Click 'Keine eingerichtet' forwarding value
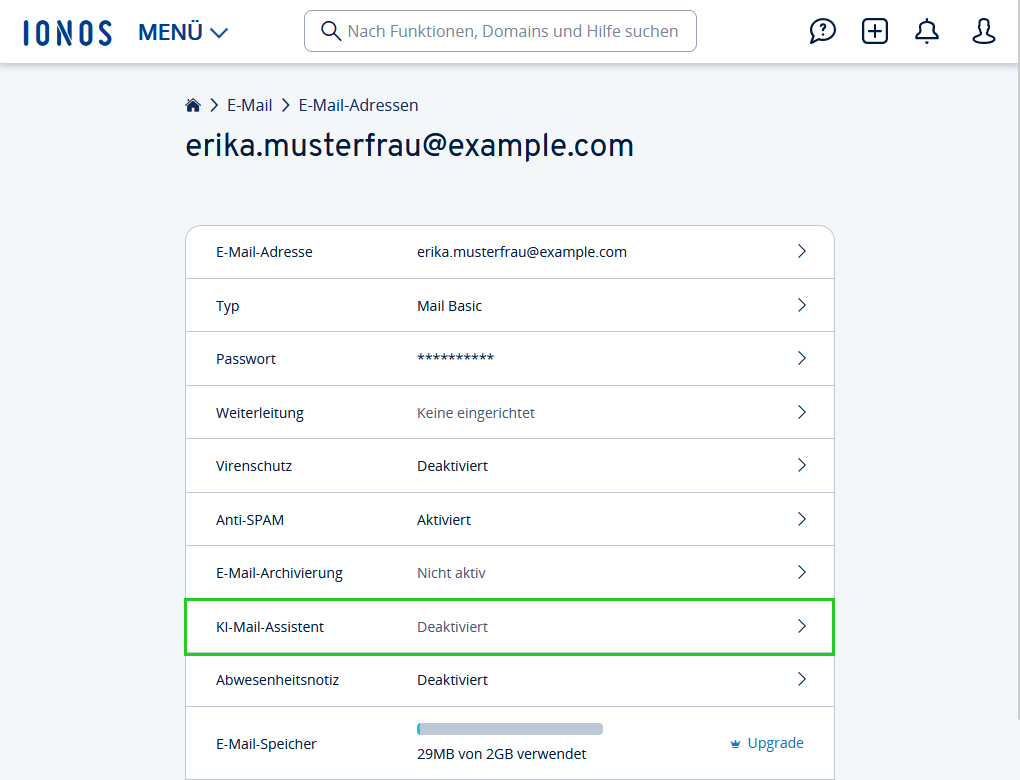 tap(476, 413)
